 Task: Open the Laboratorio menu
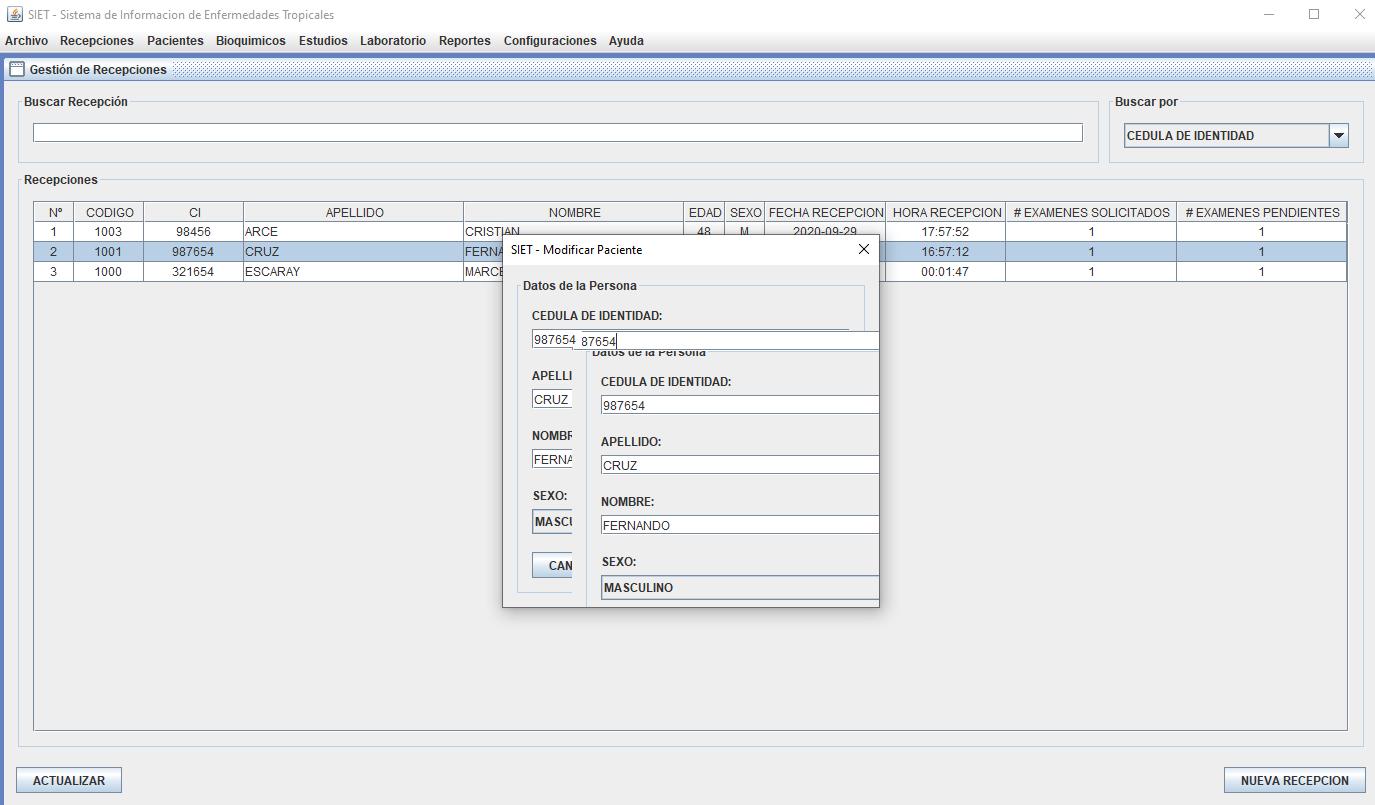coord(393,41)
